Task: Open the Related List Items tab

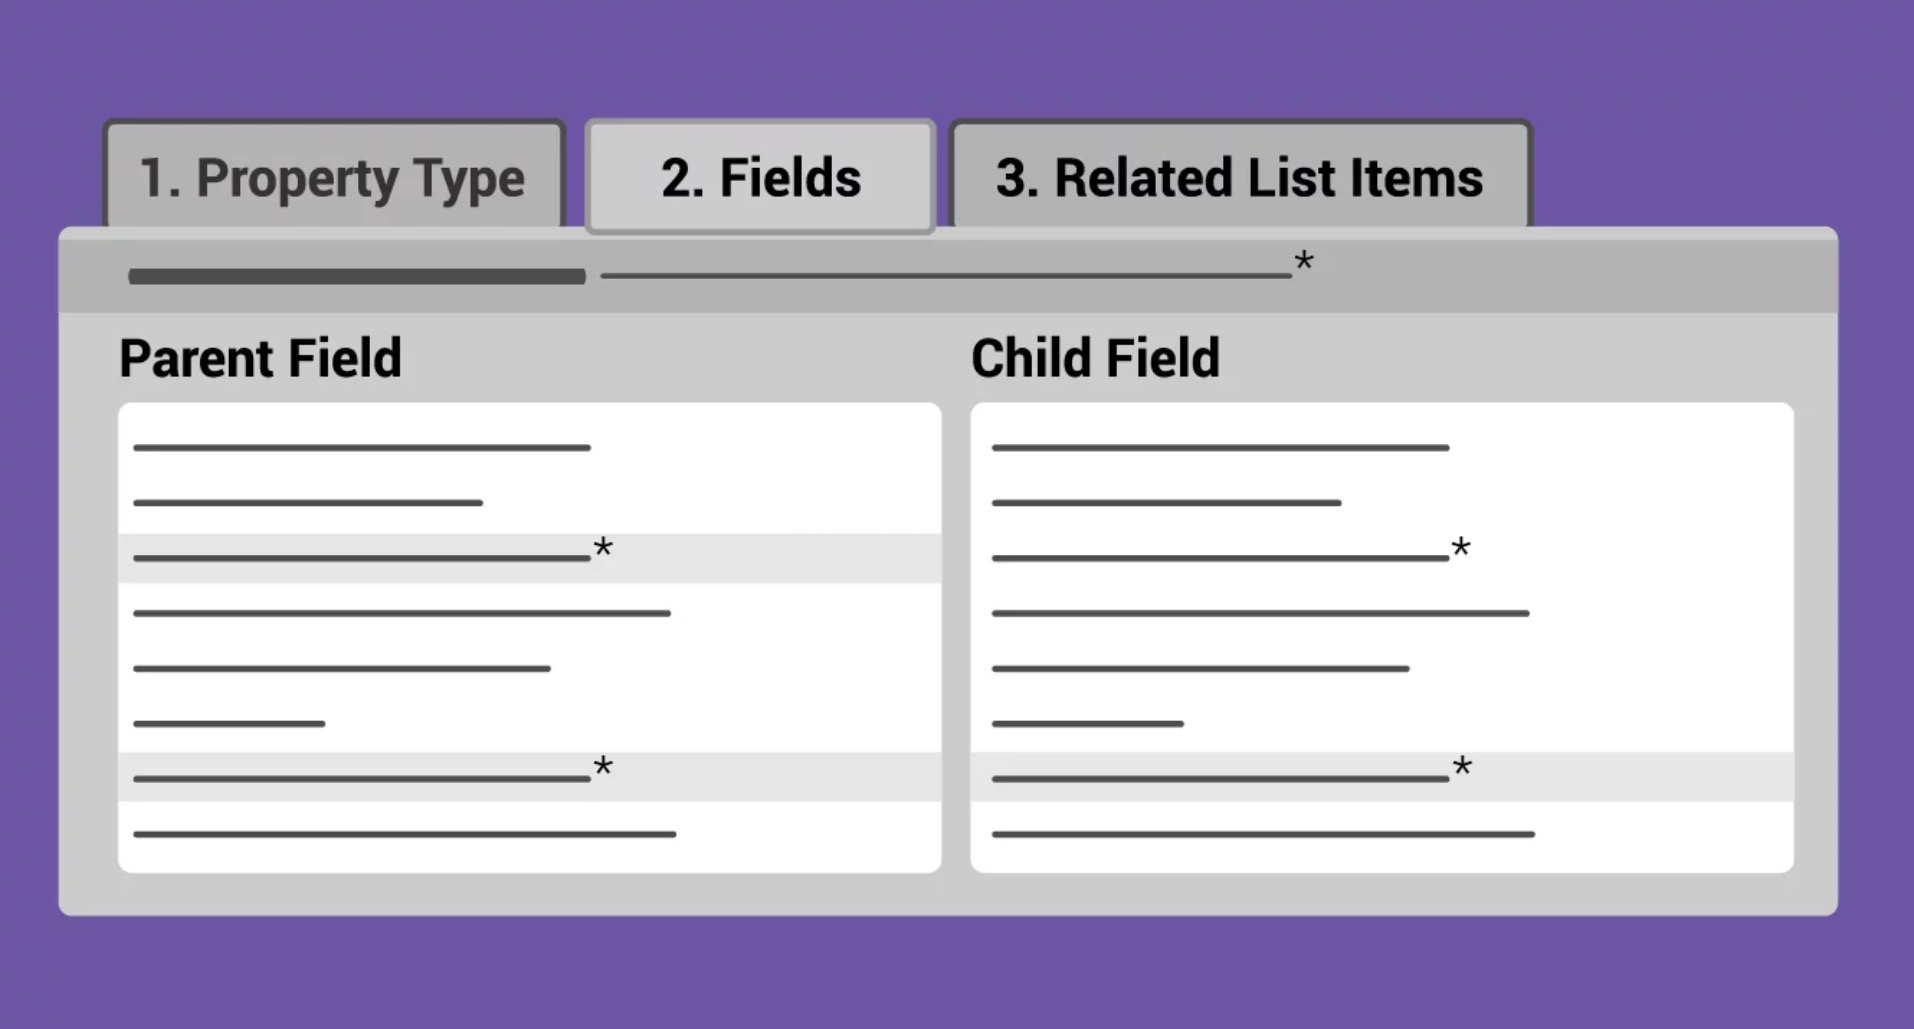Action: point(1239,177)
